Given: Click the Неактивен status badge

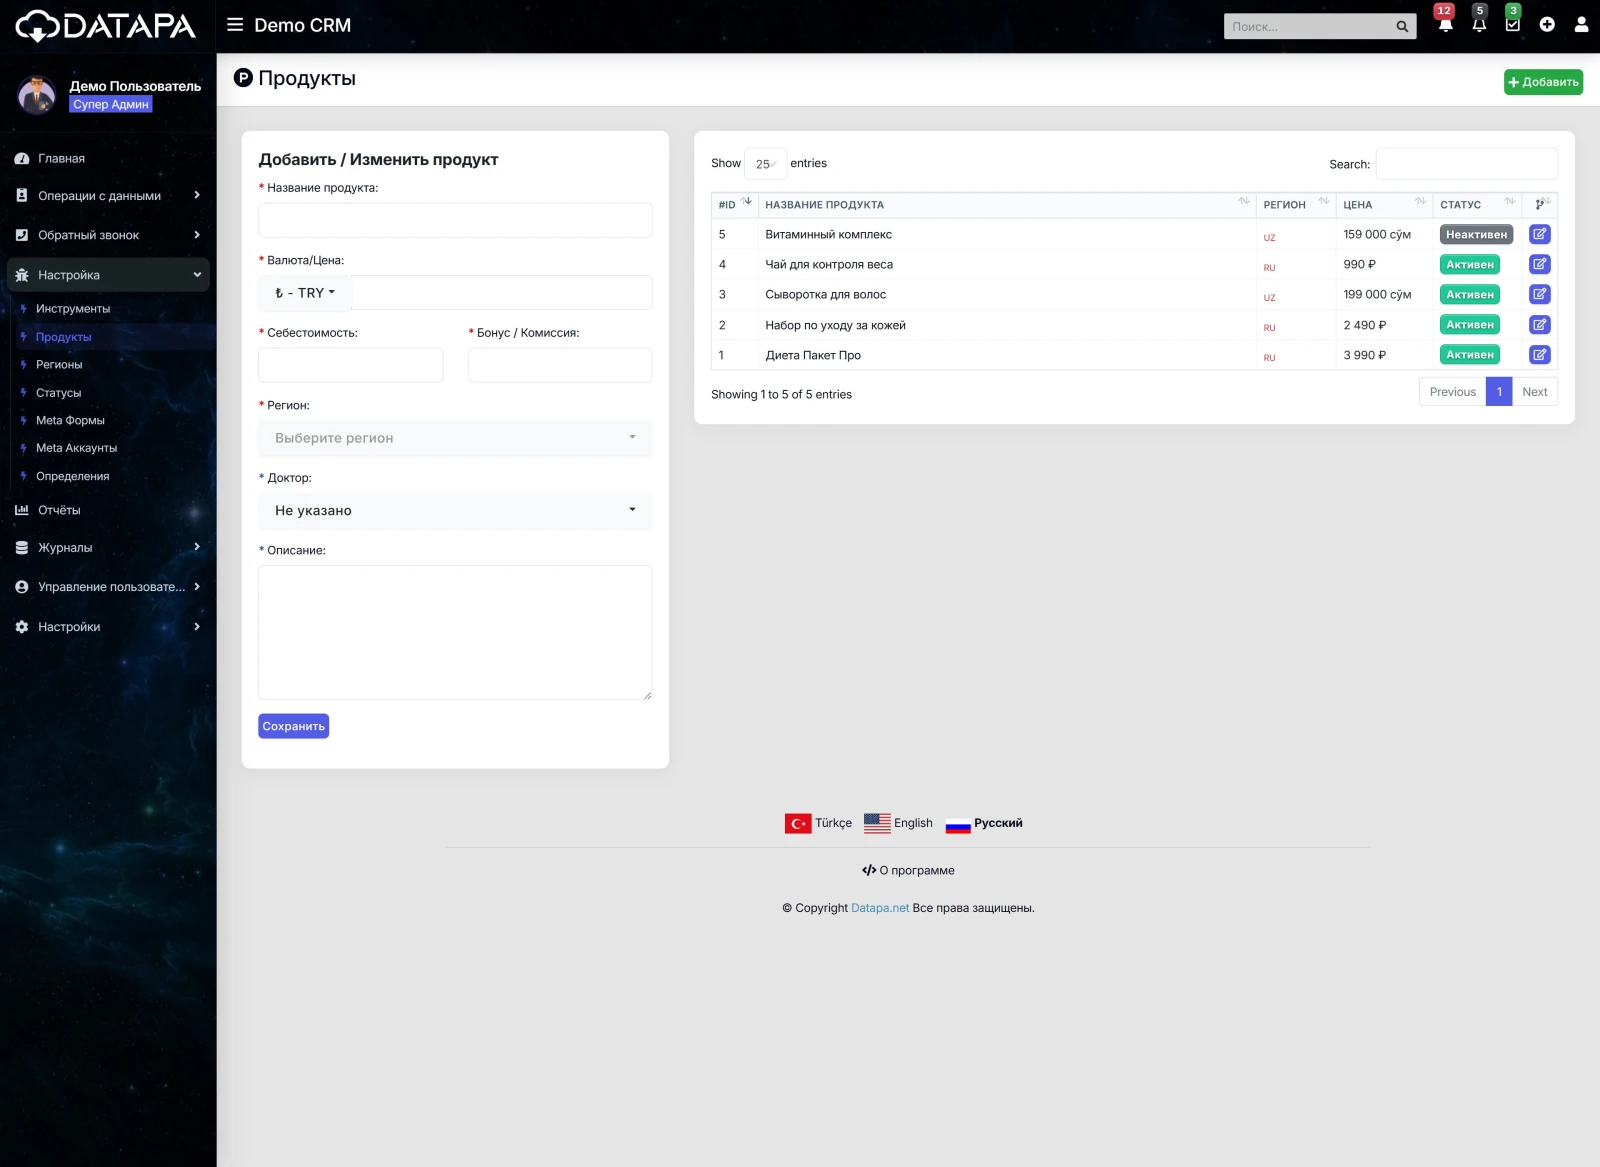Looking at the screenshot, I should point(1476,235).
